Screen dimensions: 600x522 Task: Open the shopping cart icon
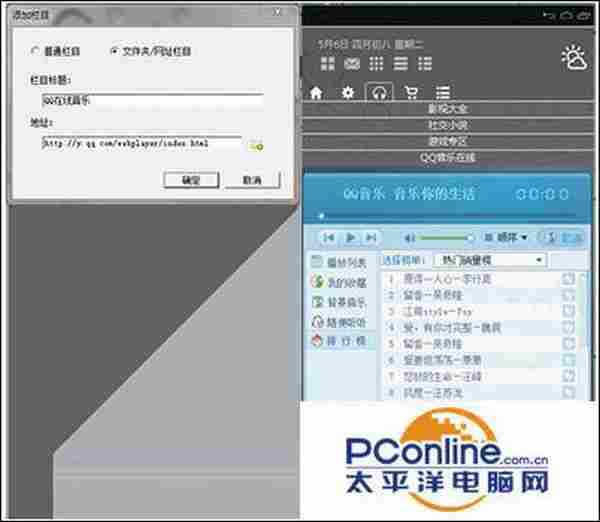tap(410, 93)
